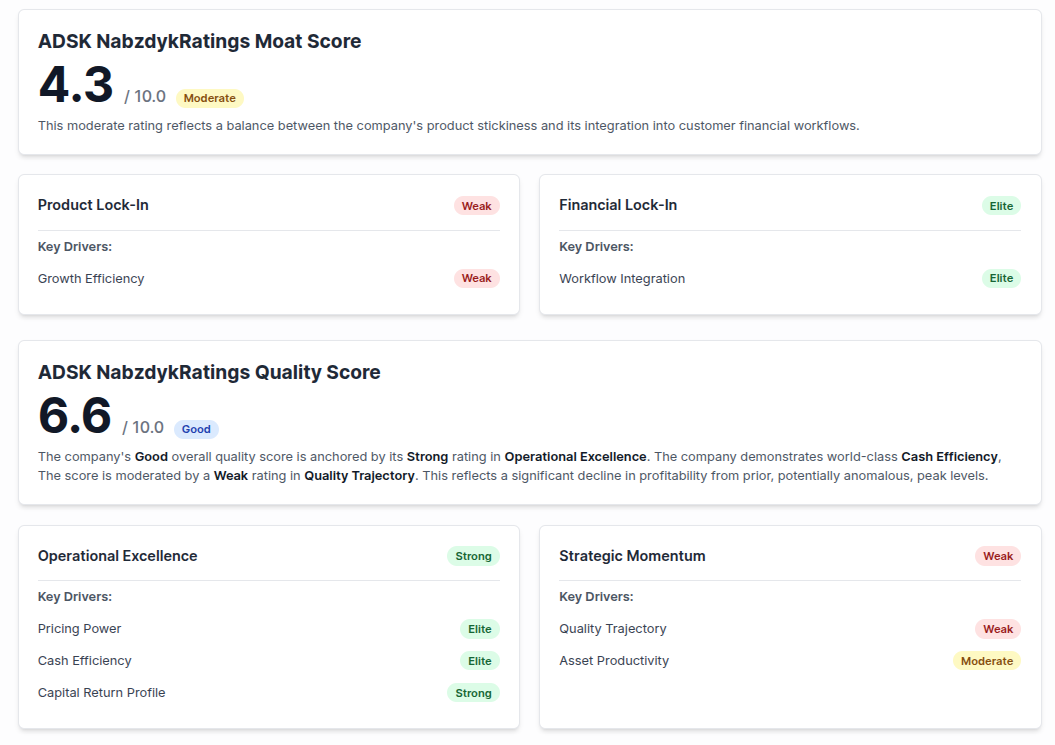Click Key Drivers label in Operational Excellence card
This screenshot has width=1055, height=745.
pos(75,597)
